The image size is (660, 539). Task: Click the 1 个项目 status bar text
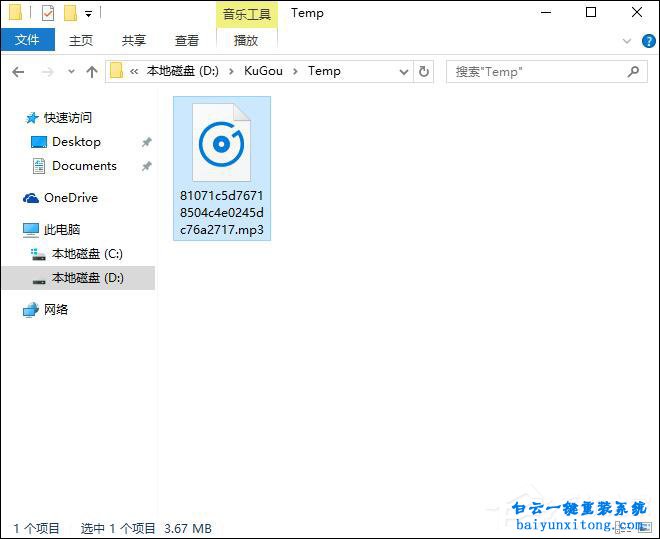coord(36,528)
